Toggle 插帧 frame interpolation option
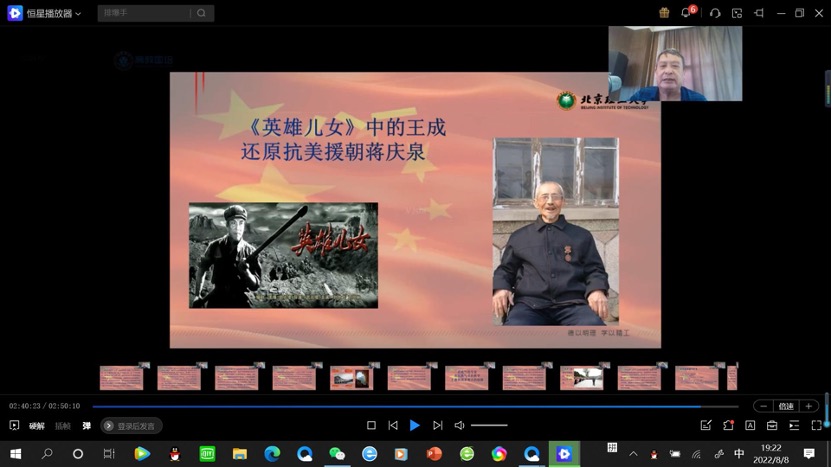Image resolution: width=832 pixels, height=468 pixels. (x=62, y=426)
